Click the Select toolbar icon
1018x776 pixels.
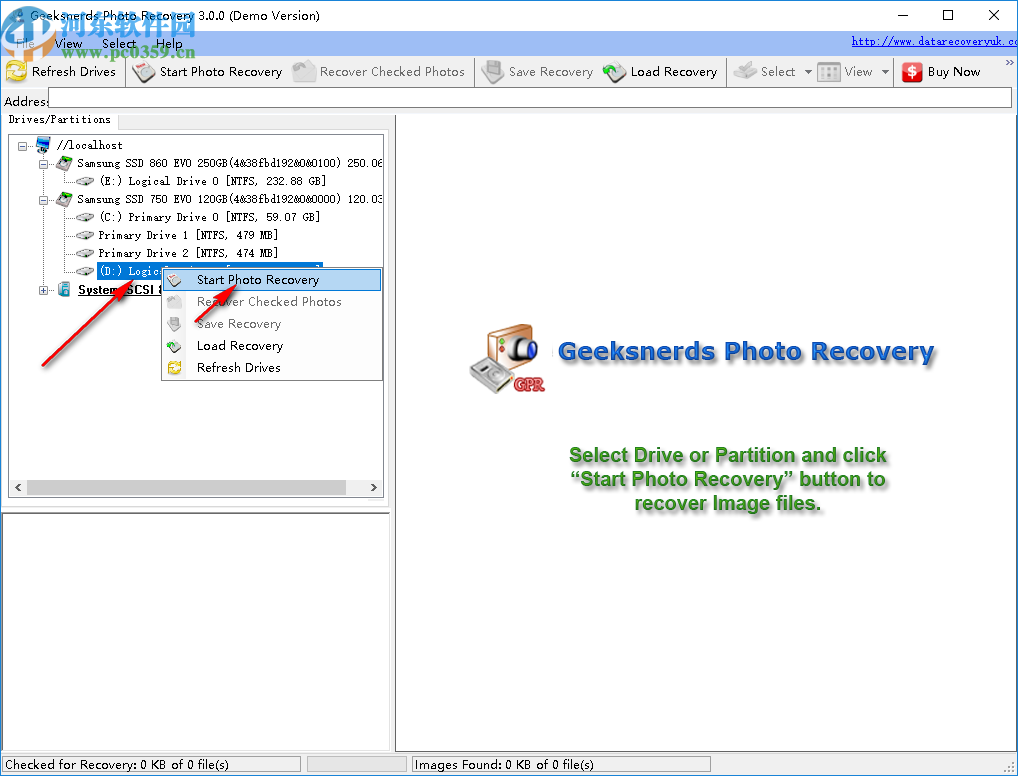pyautogui.click(x=745, y=71)
